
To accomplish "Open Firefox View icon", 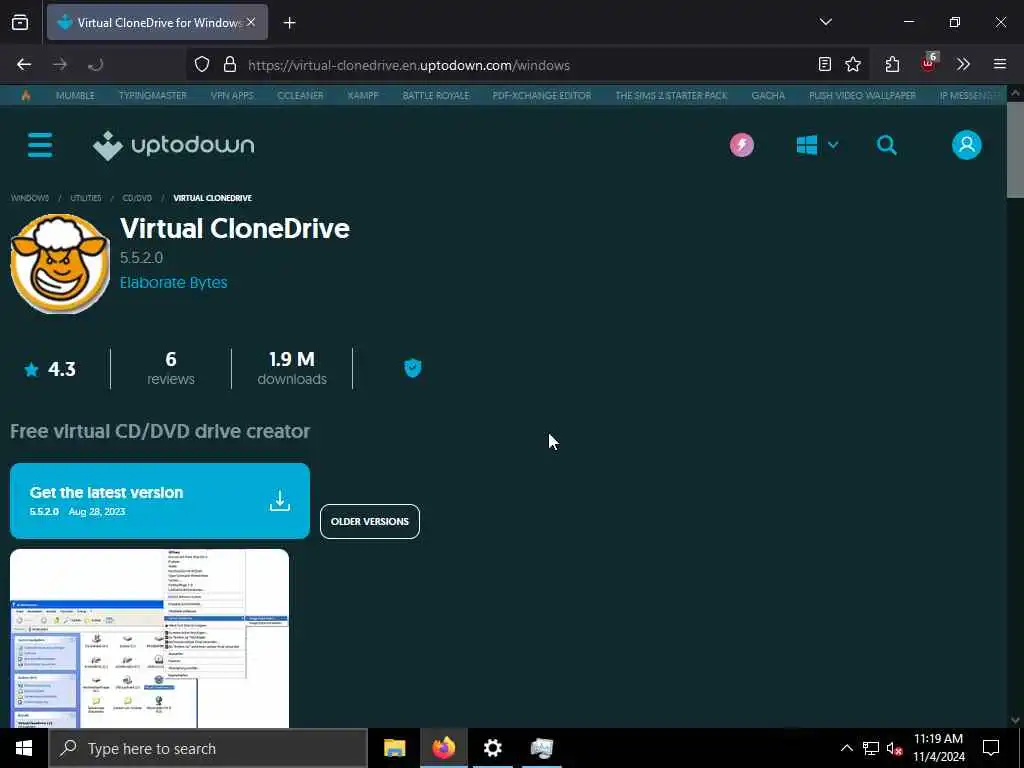I will coord(20,22).
